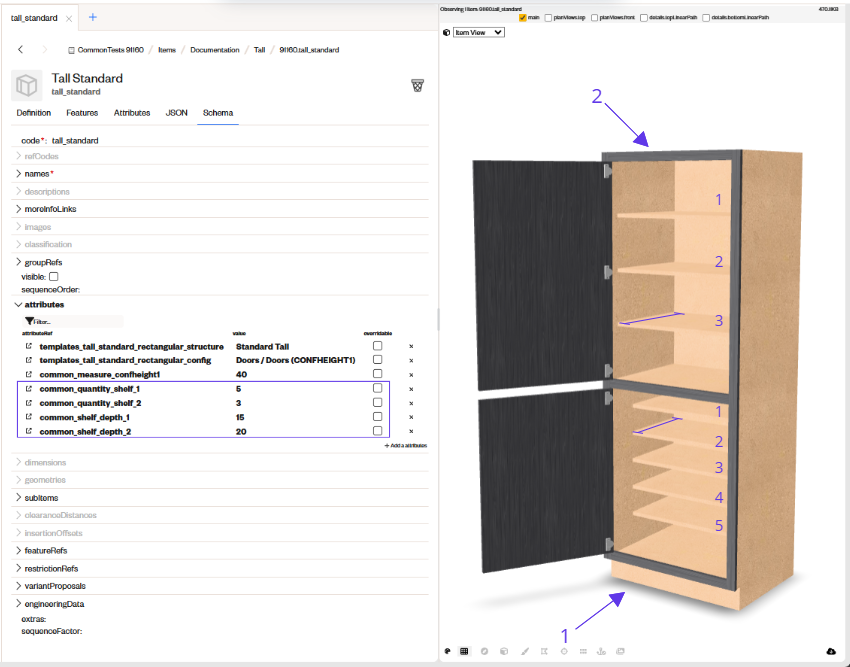The height and width of the screenshot is (667, 850).
Task: Click the back navigation arrow
Action: [21, 49]
